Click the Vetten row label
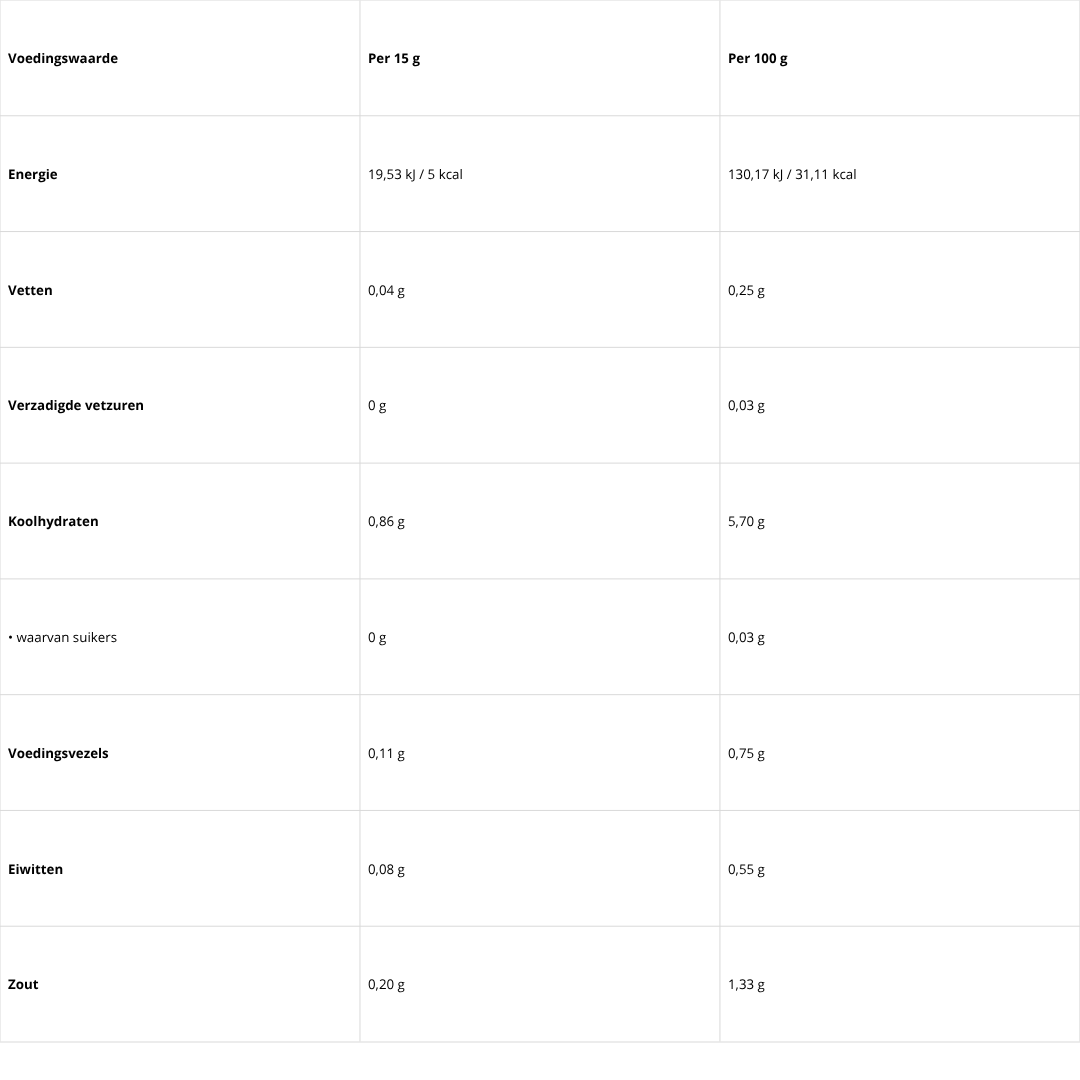The width and height of the screenshot is (1080, 1080). pyautogui.click(x=30, y=290)
